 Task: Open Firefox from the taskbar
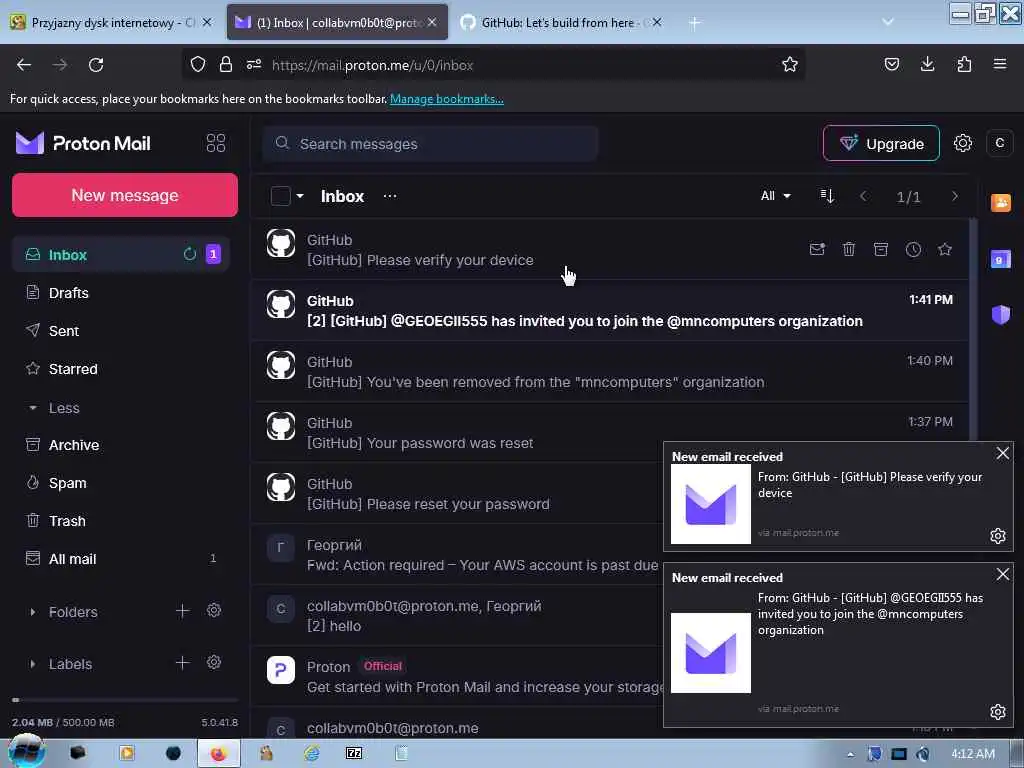[x=218, y=754]
